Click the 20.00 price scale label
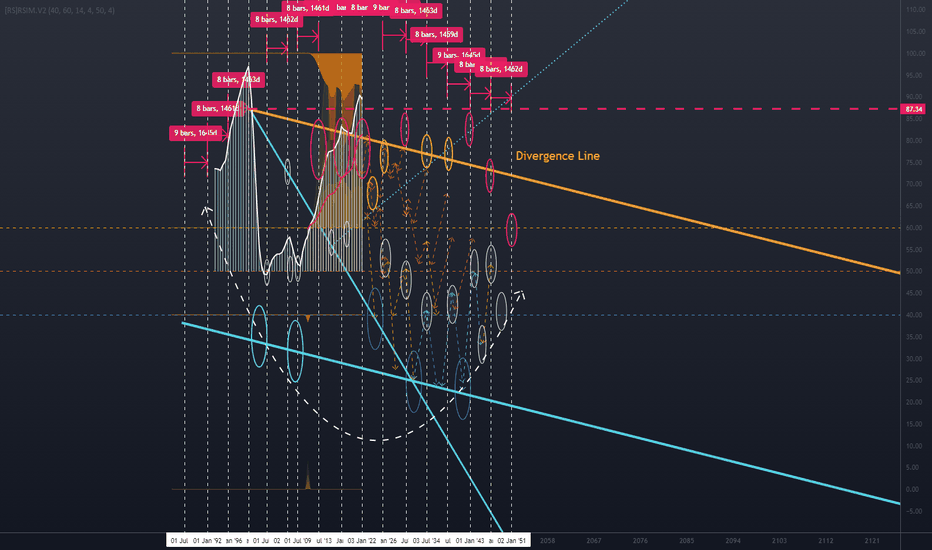932x550 pixels. pyautogui.click(x=915, y=403)
